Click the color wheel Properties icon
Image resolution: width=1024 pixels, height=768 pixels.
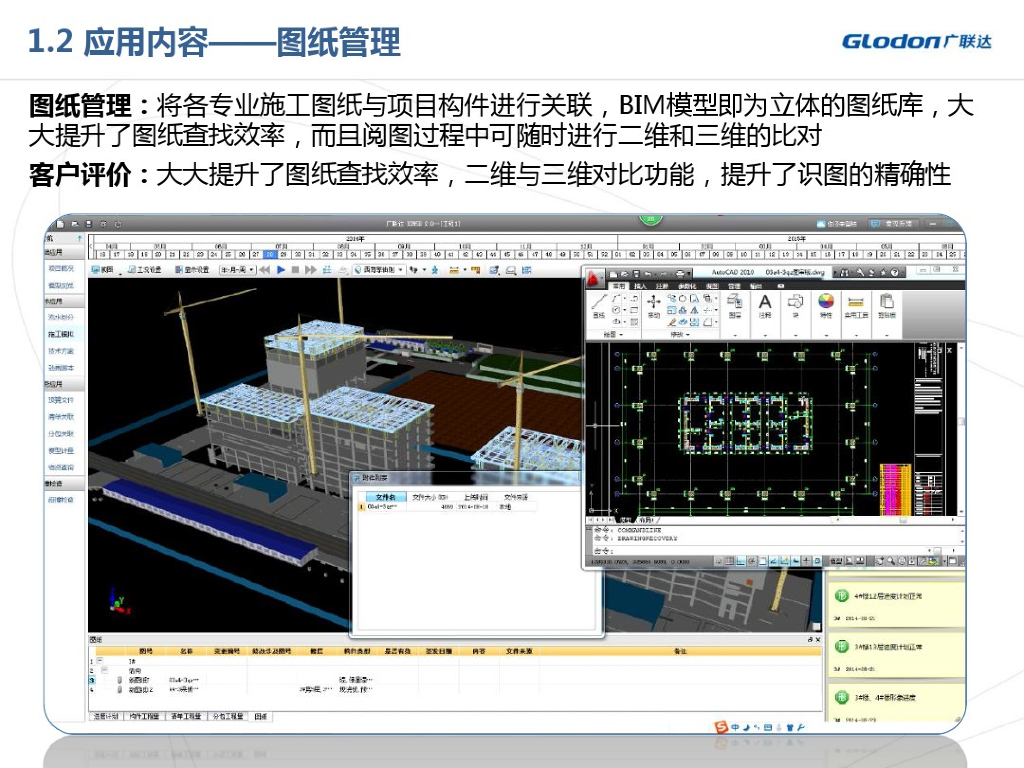826,302
